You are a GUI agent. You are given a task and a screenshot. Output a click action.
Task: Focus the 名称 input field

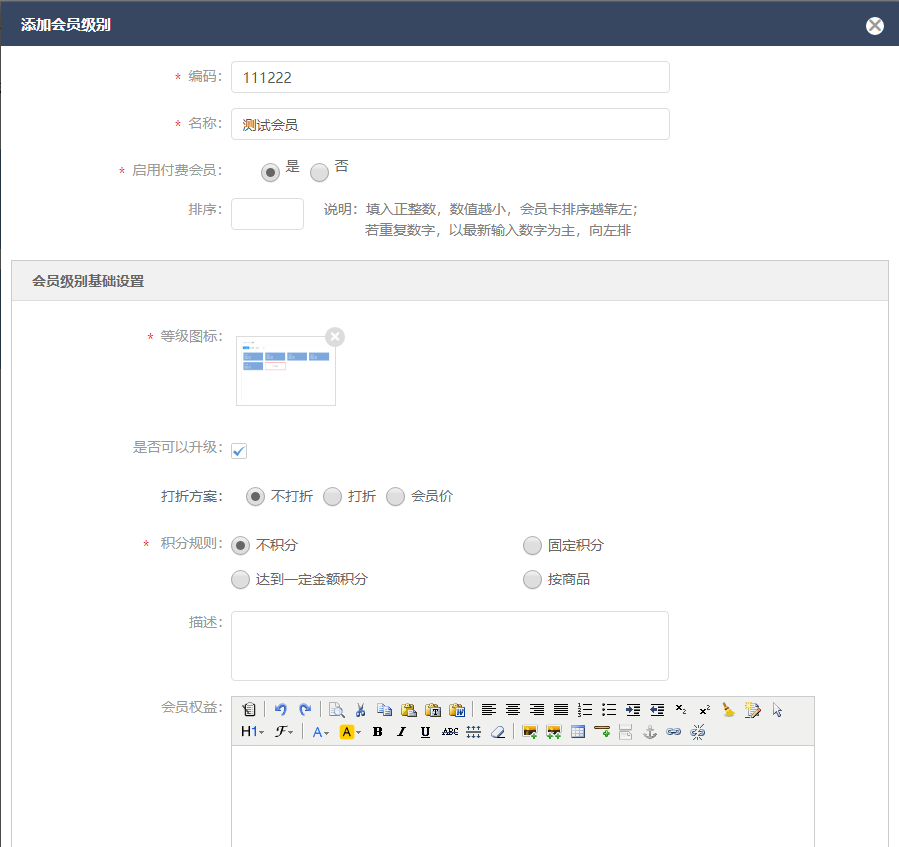450,124
